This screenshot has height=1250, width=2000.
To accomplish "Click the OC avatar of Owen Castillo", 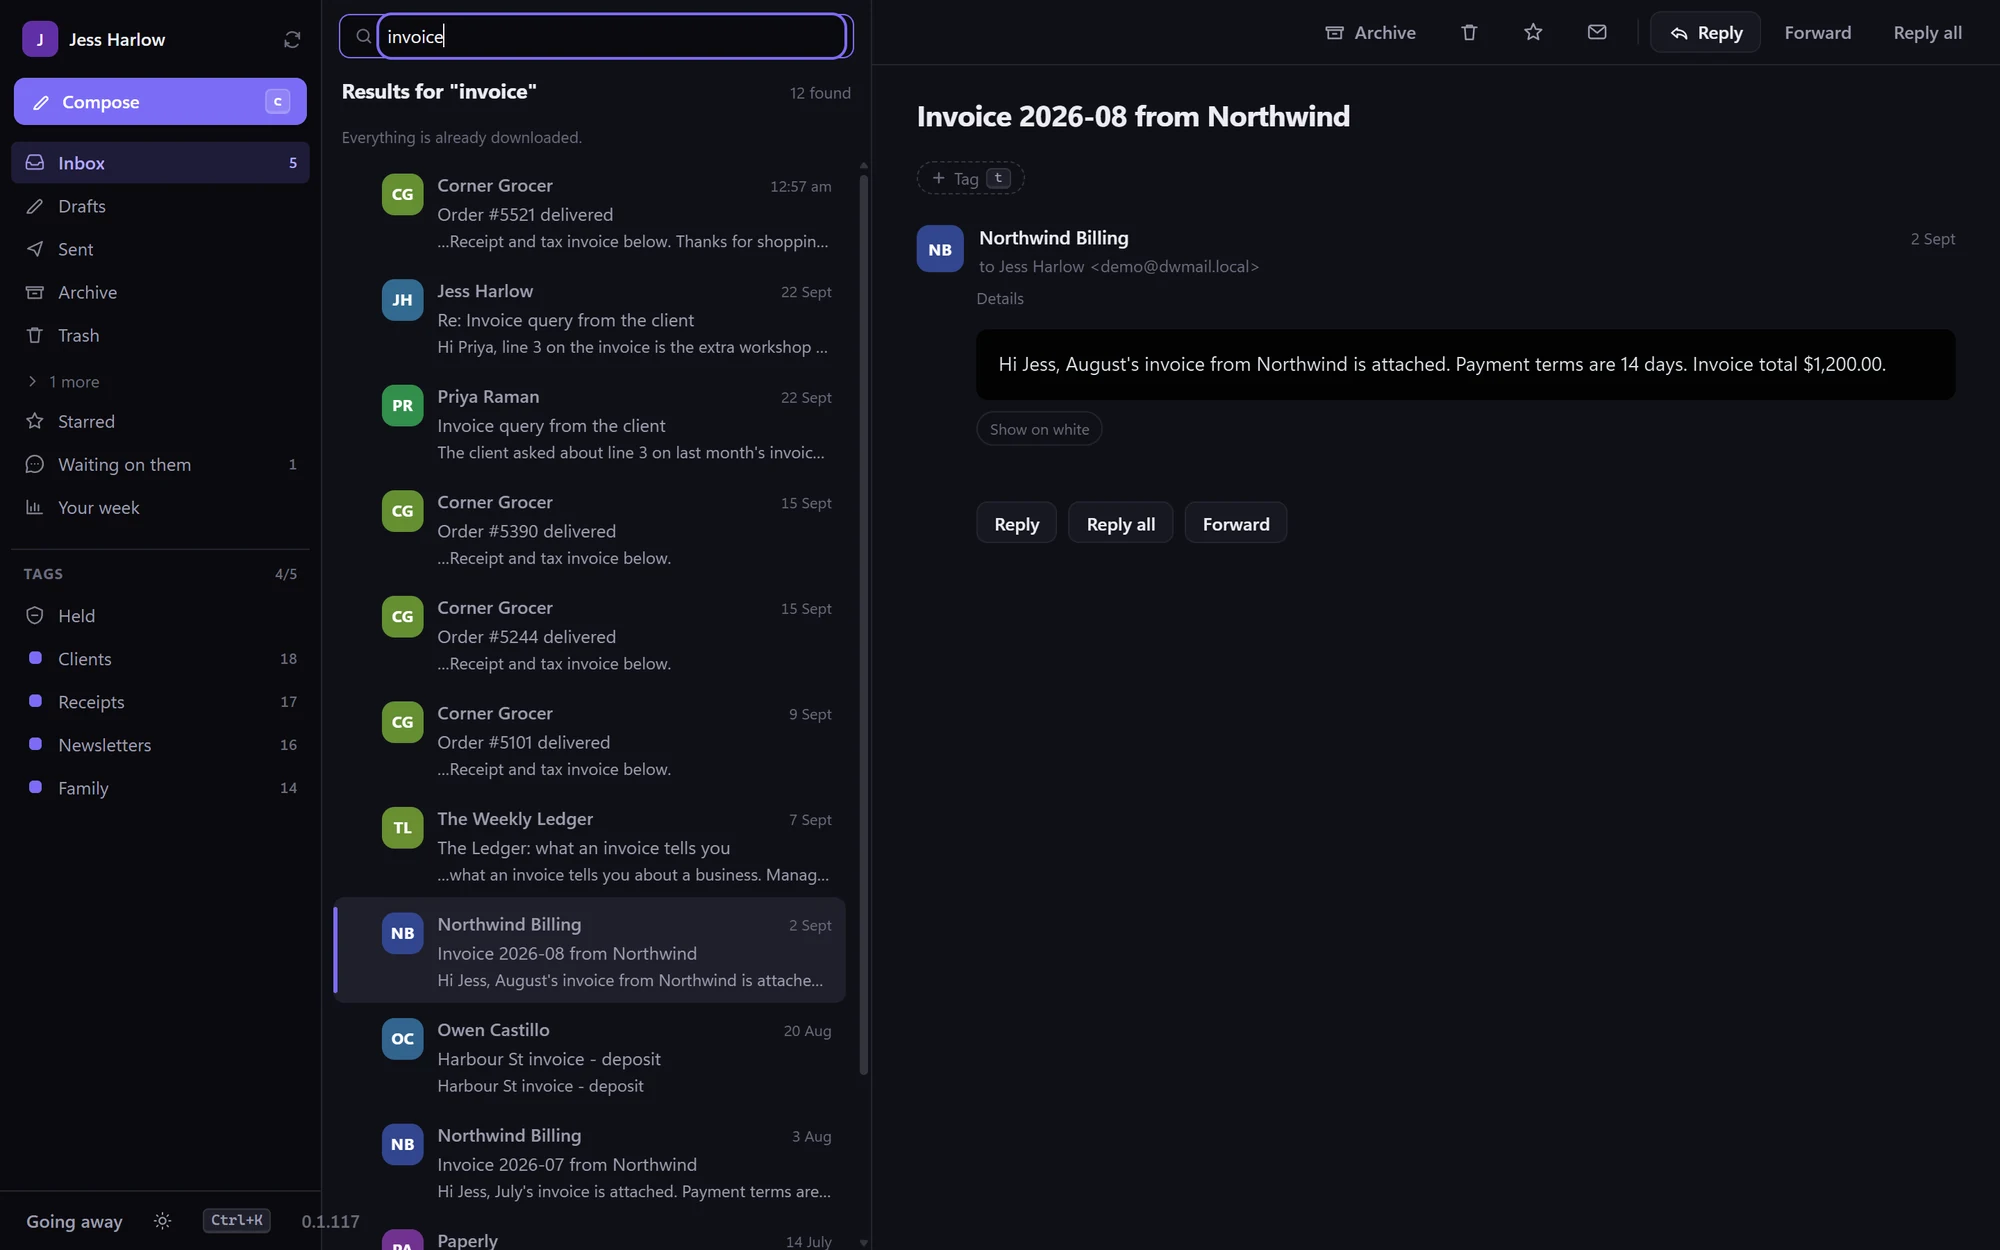I will pos(402,1038).
